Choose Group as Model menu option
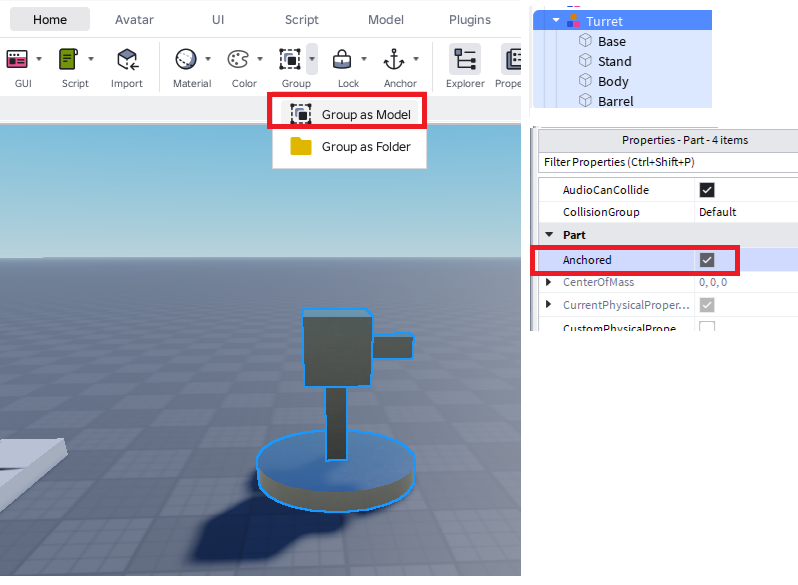This screenshot has height=585, width=798. [x=365, y=115]
